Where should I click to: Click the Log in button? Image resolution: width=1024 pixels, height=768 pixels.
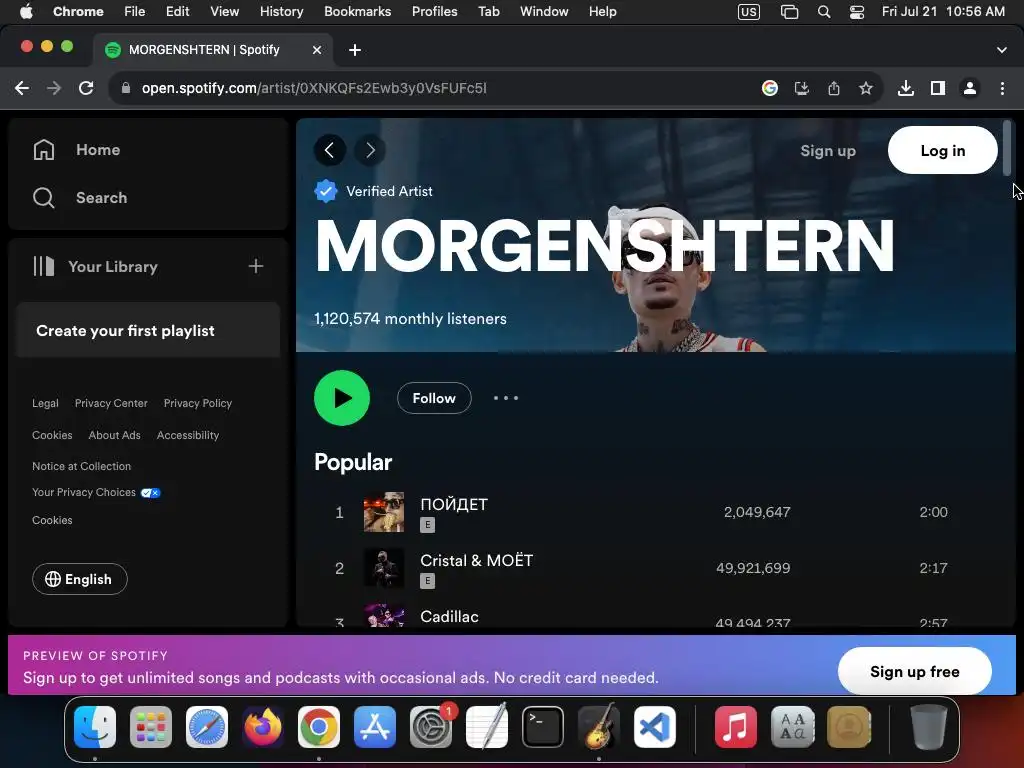(942, 150)
